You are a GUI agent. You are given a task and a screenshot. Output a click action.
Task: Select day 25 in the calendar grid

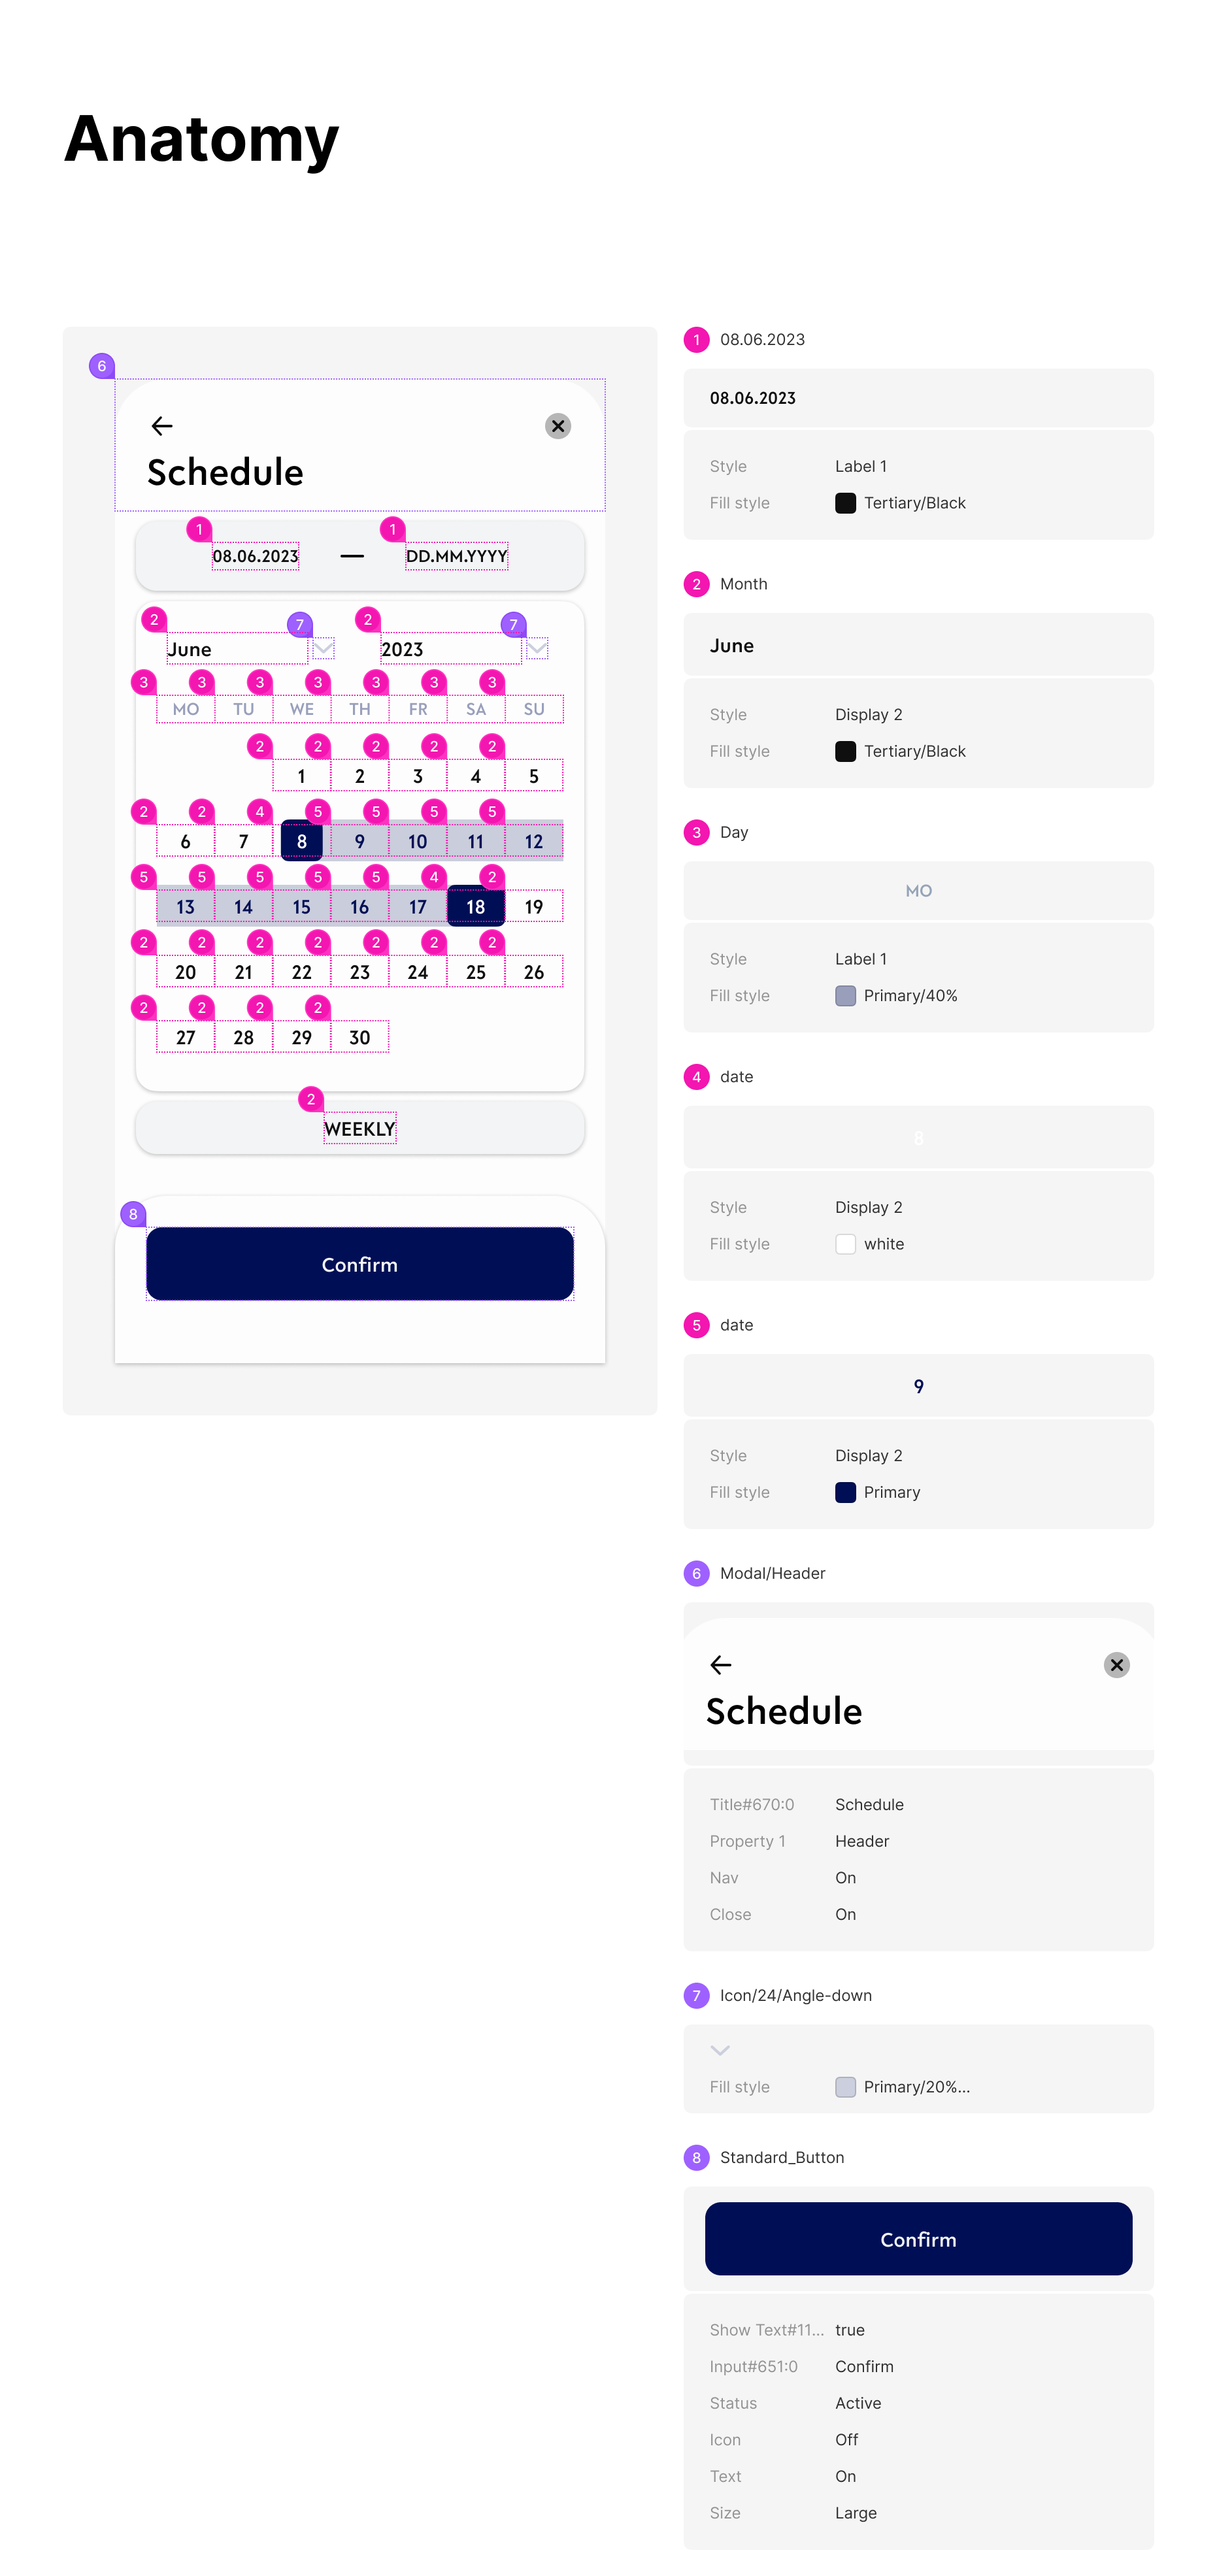tap(475, 971)
